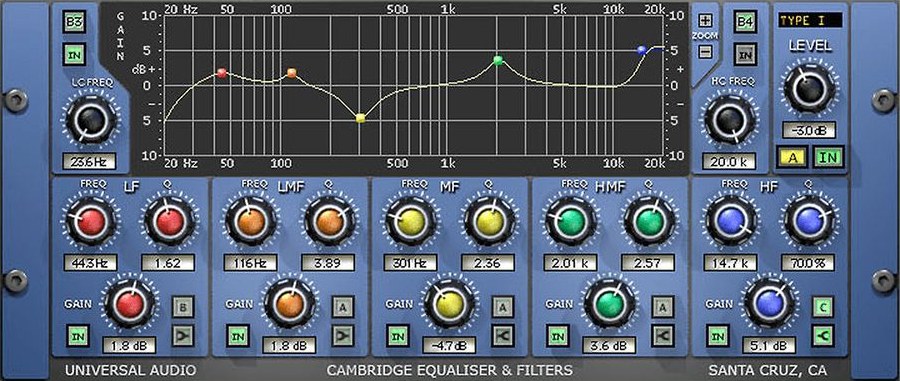
Task: Click the 2.01 k HMF frequency value
Action: (570, 263)
